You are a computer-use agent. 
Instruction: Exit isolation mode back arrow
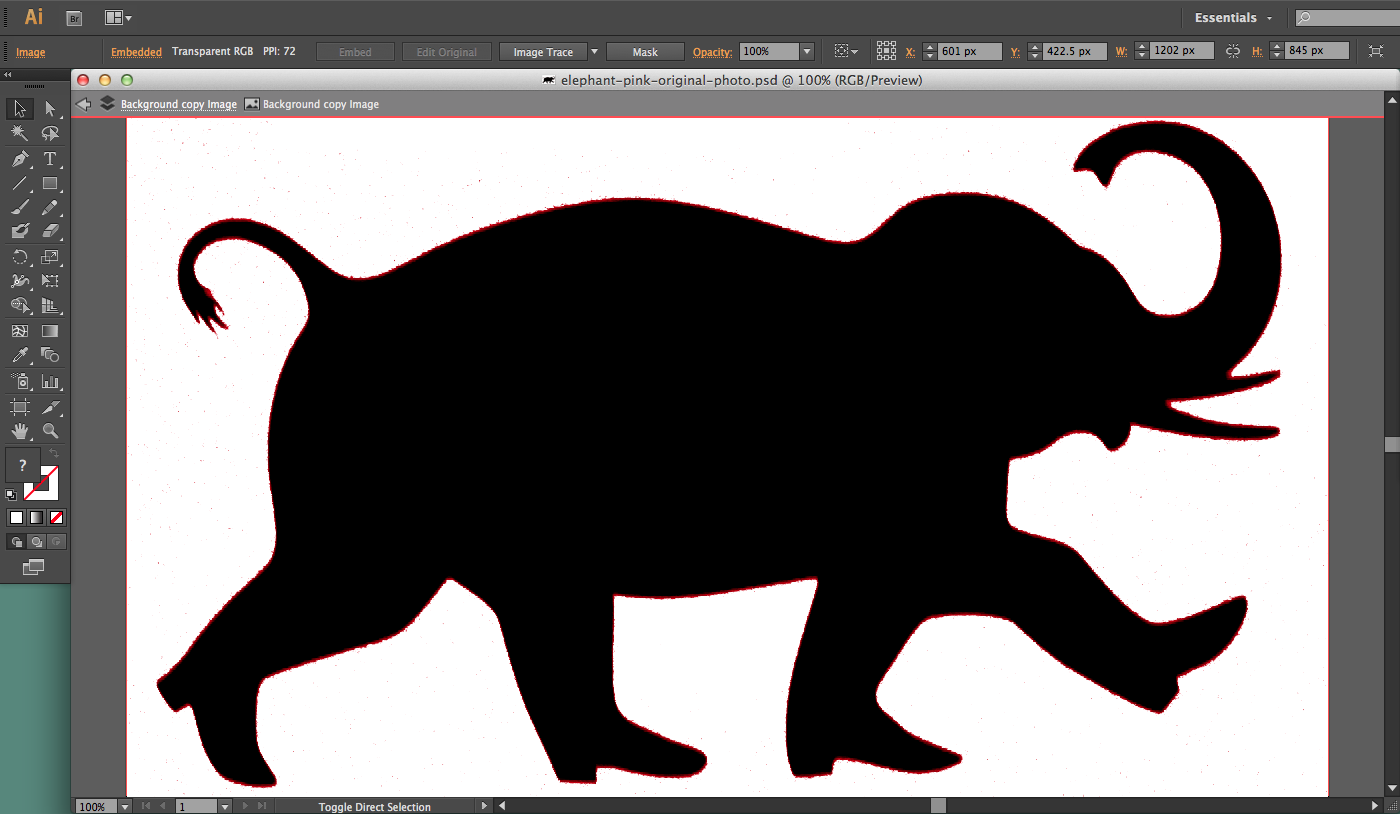[x=84, y=104]
